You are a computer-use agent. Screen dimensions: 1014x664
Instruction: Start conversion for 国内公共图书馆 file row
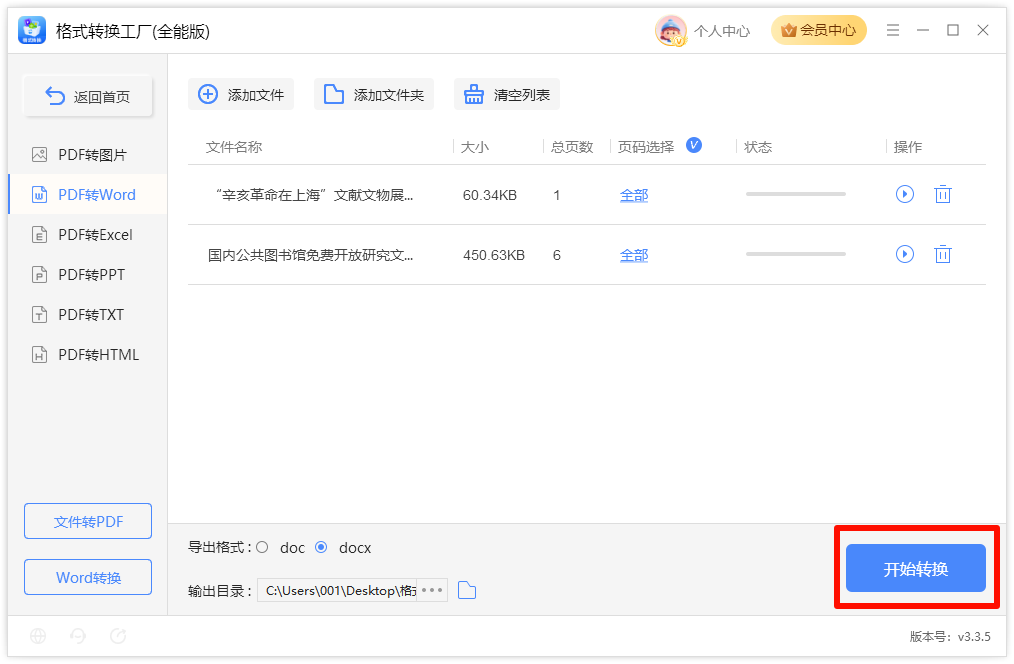tap(905, 254)
